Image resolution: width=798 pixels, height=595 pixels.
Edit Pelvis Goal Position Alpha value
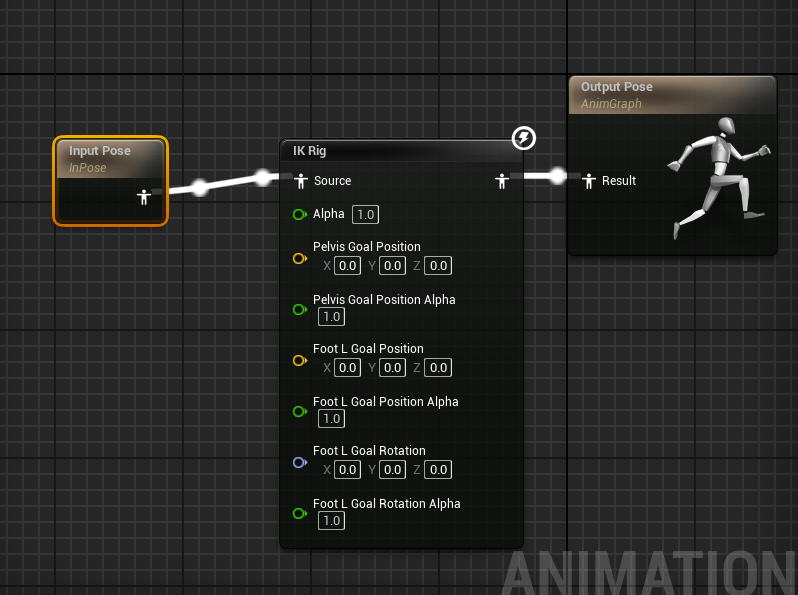tap(331, 317)
